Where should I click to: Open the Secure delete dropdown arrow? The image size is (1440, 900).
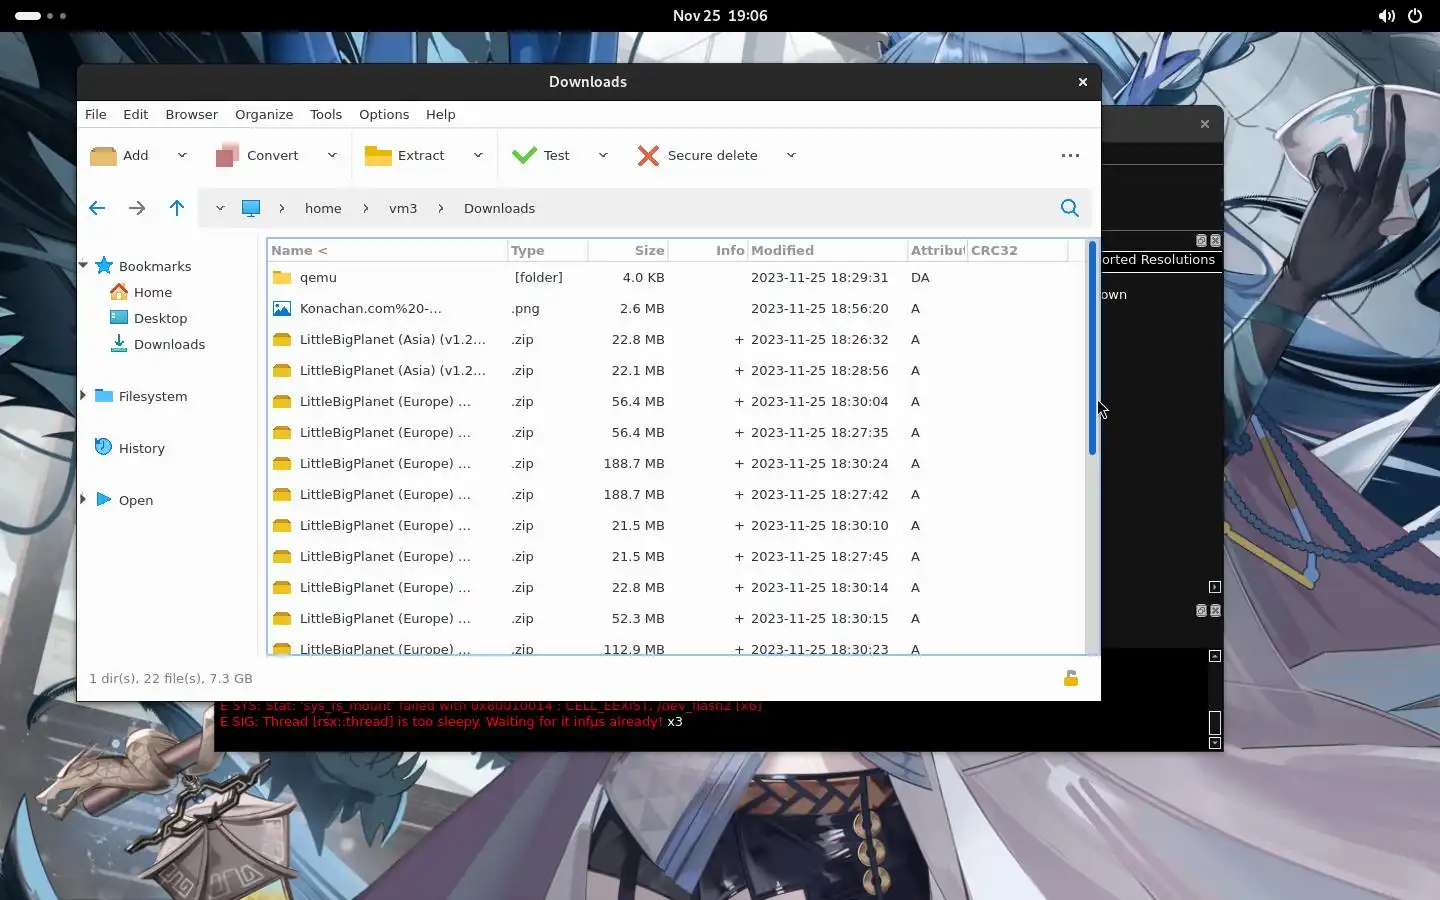point(791,155)
